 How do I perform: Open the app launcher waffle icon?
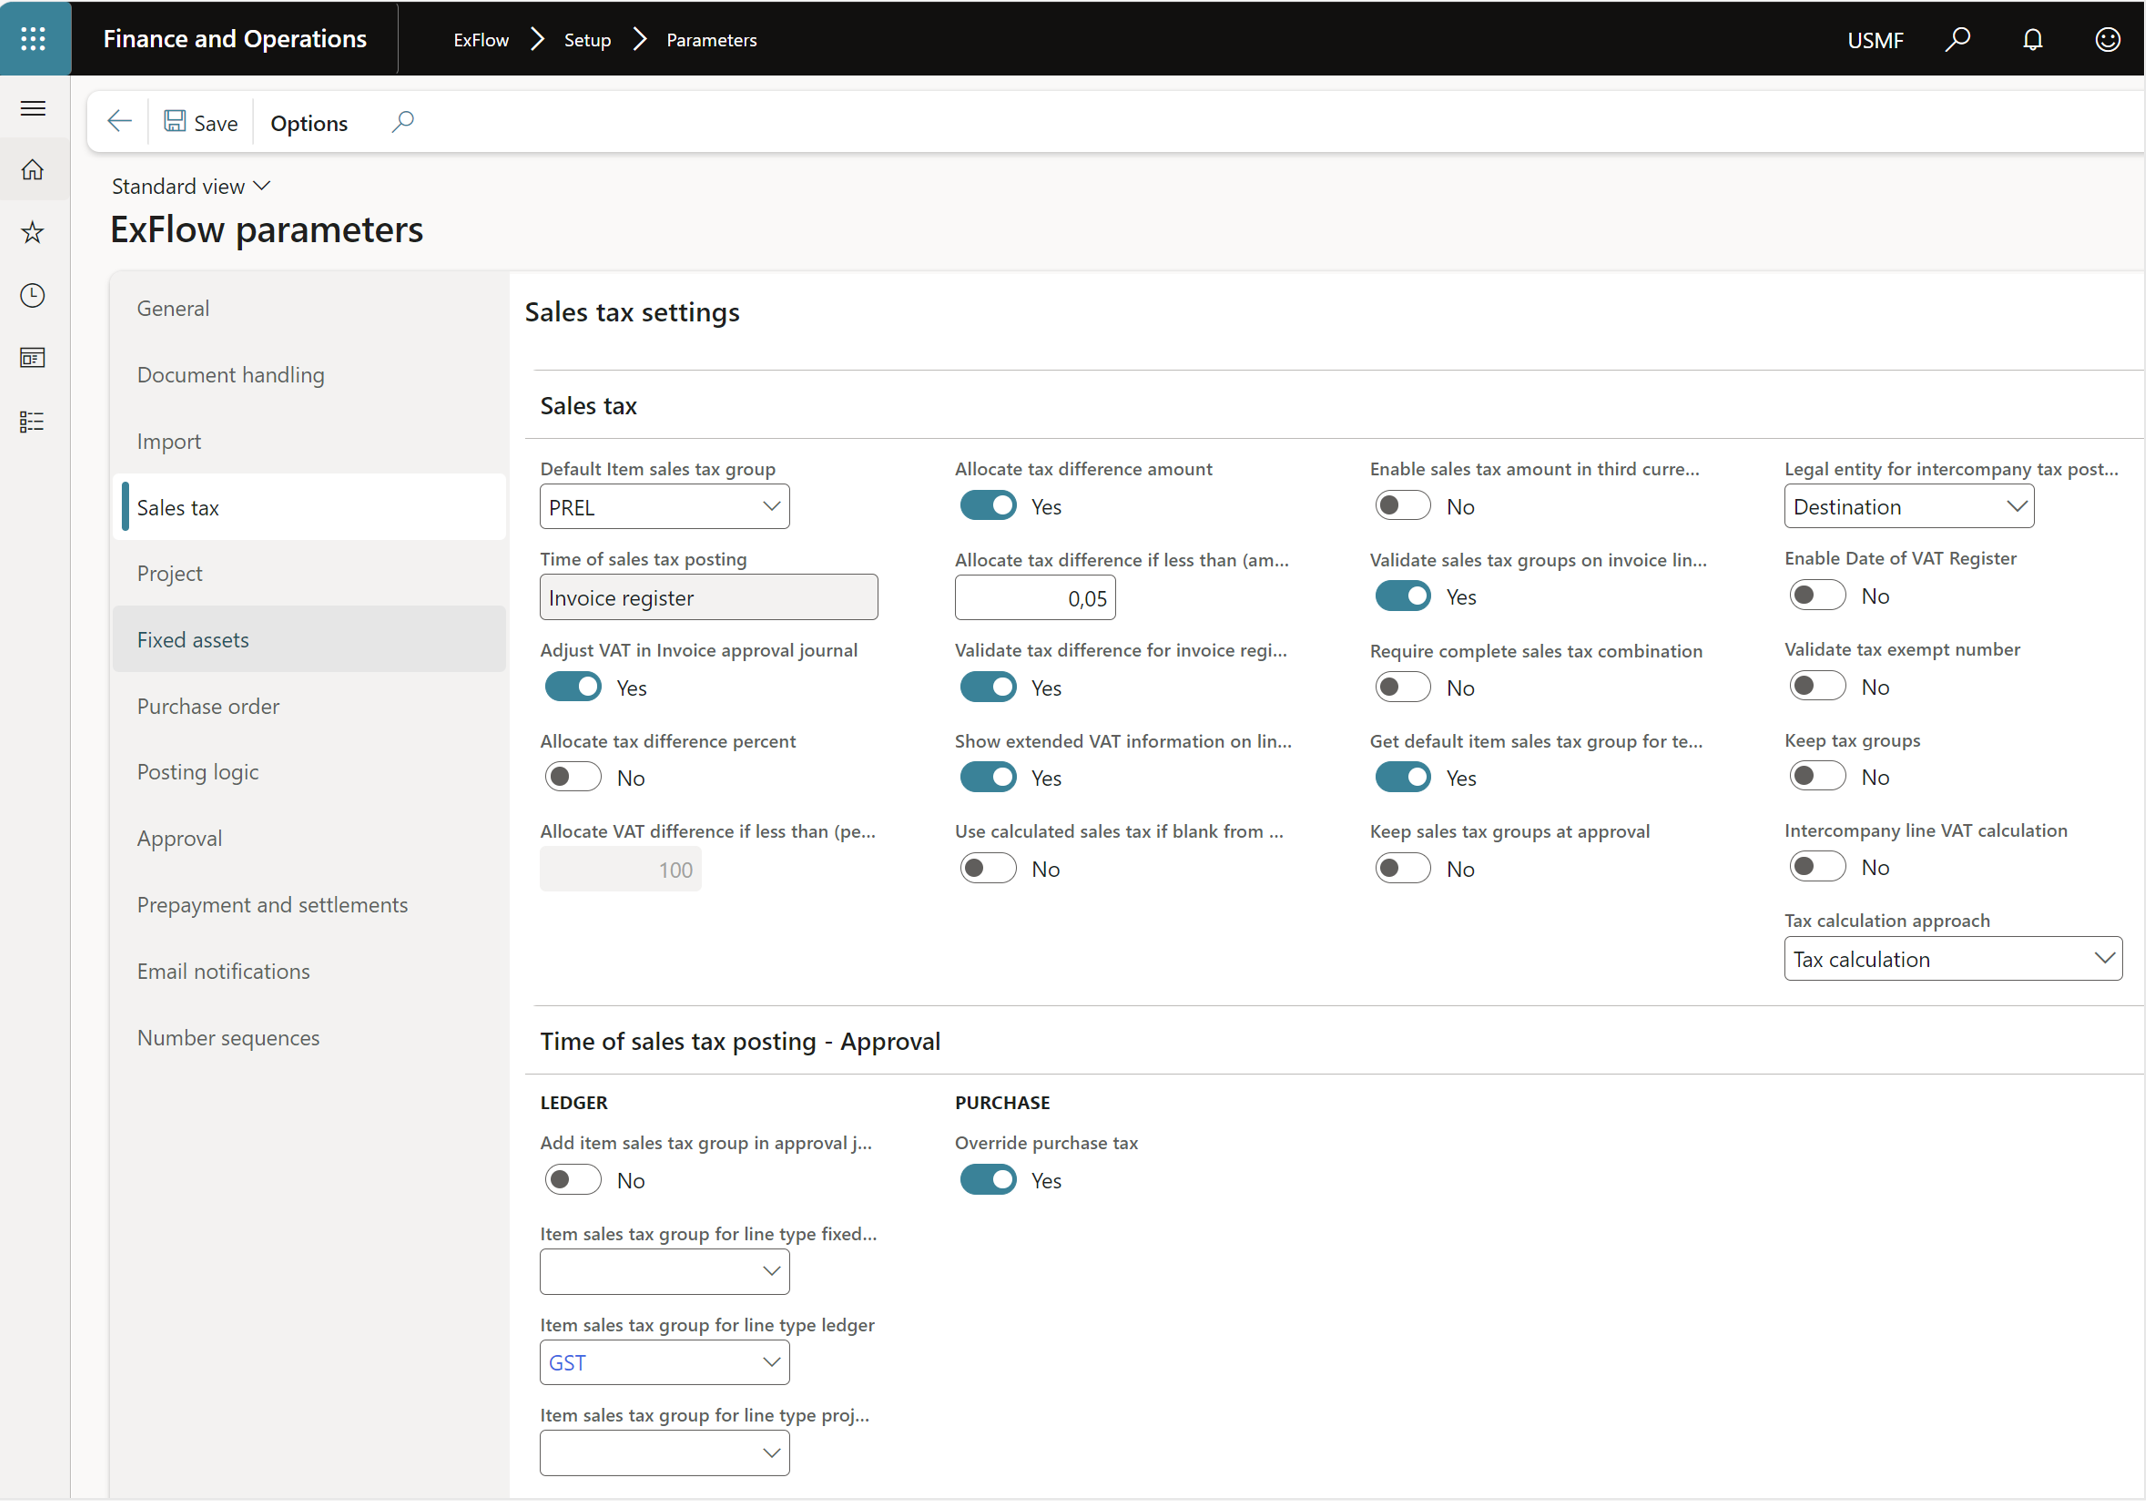point(34,38)
